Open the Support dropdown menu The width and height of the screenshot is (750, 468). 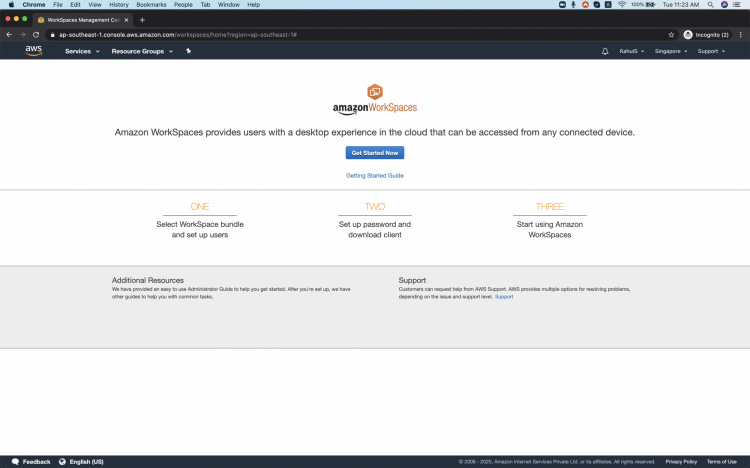pyautogui.click(x=712, y=51)
